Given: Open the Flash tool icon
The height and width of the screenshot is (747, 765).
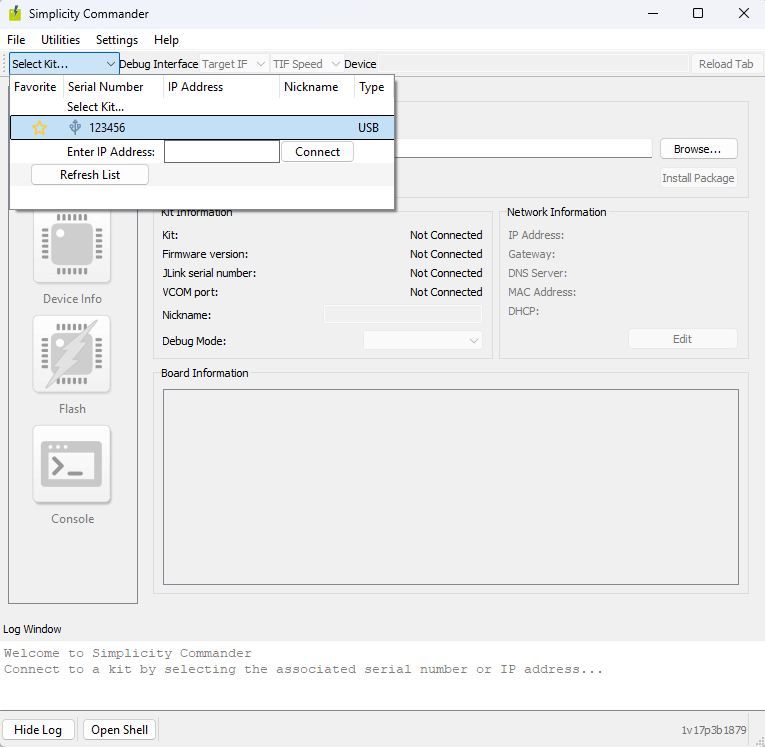Looking at the screenshot, I should point(72,354).
